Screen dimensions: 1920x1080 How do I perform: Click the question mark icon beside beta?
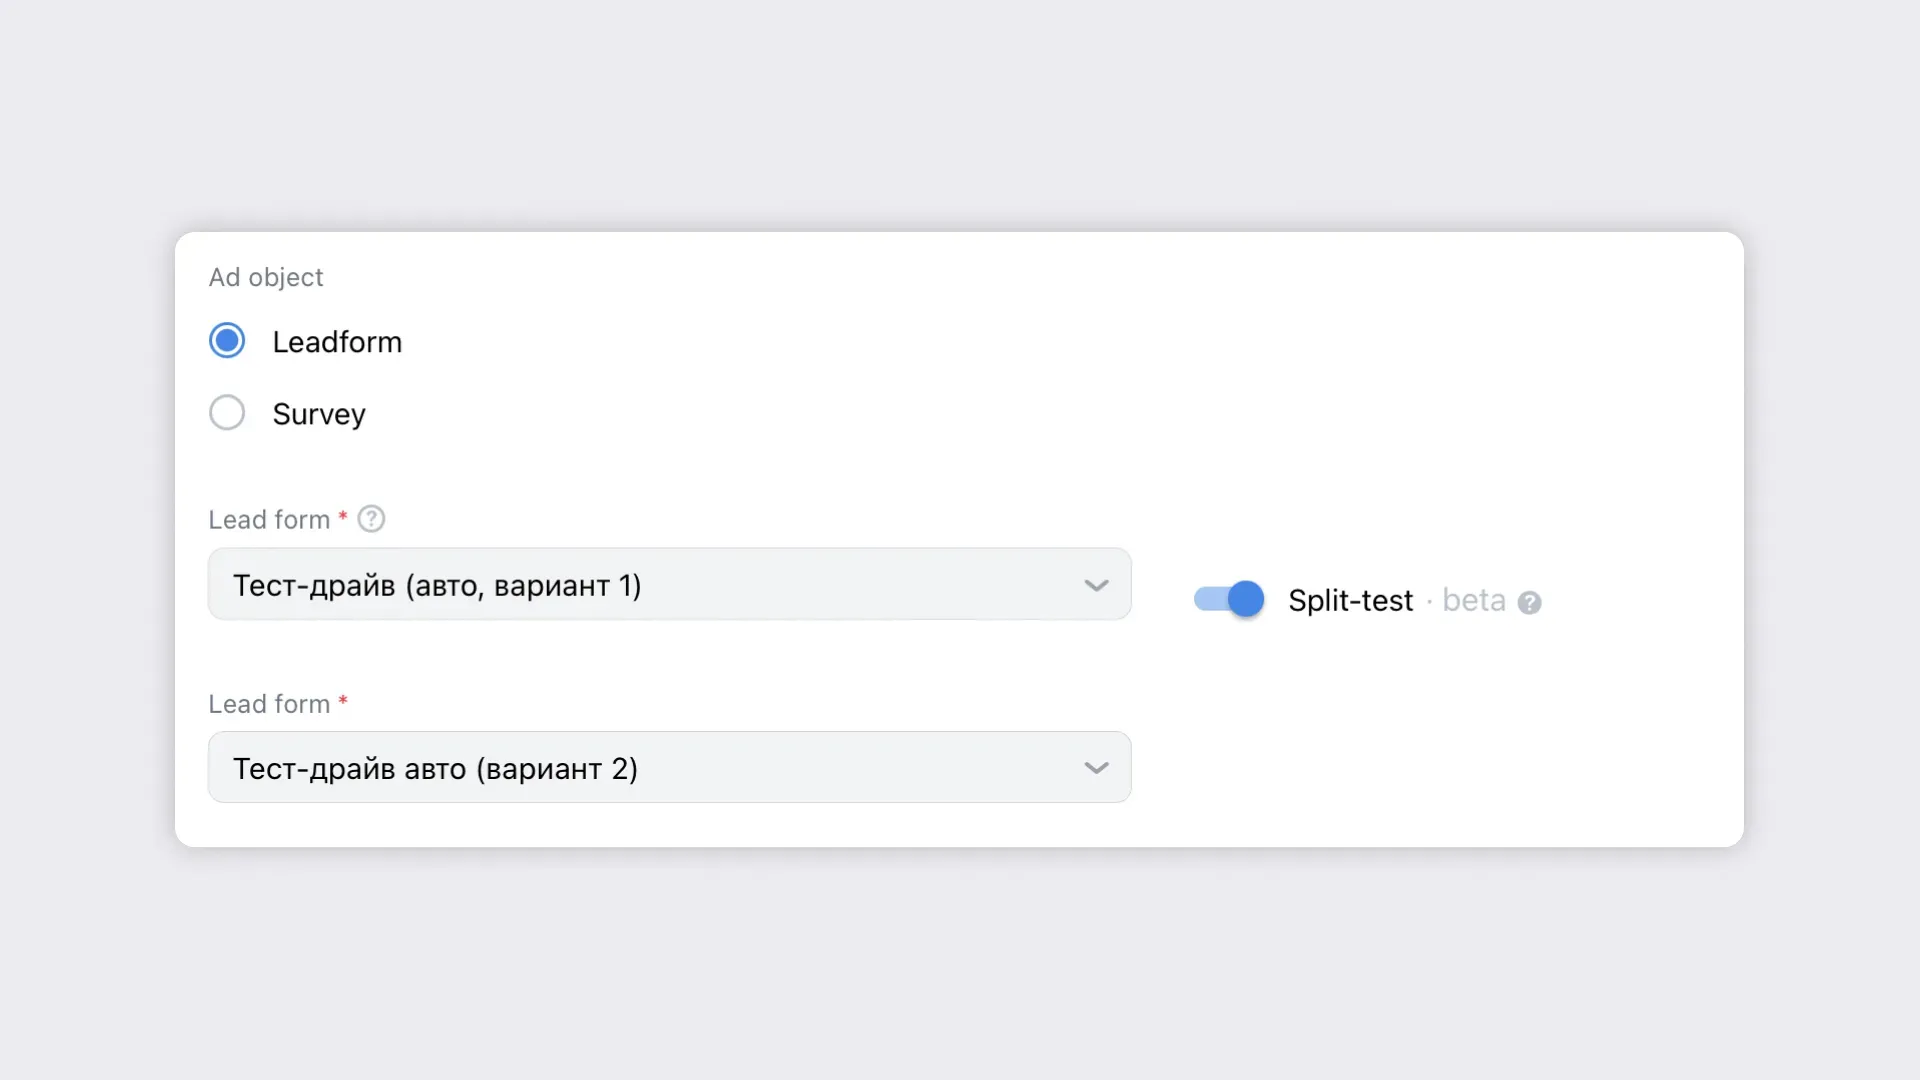(x=1529, y=602)
